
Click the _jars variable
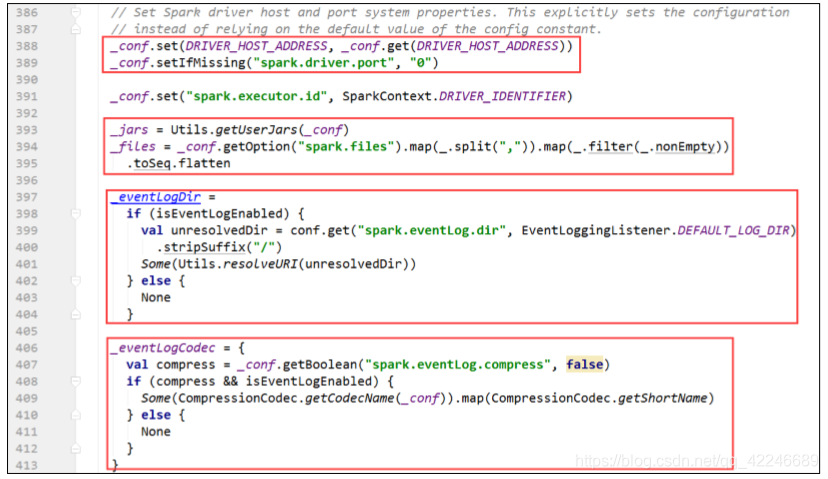[129, 130]
